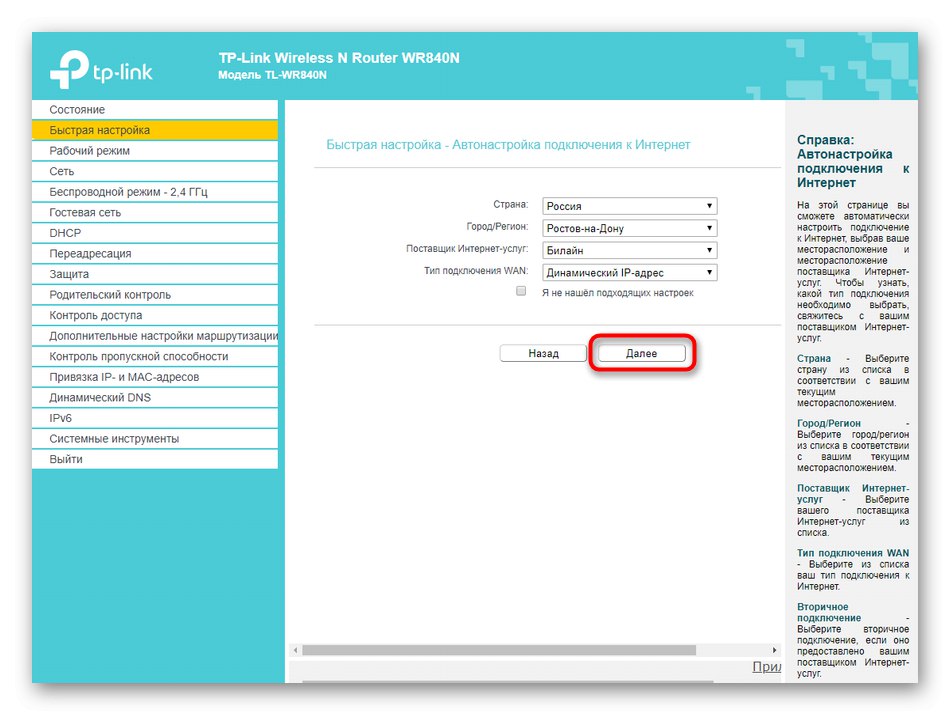The image size is (950, 715).
Task: Click the horizontal scrollbar thumb
Action: [x=499, y=650]
